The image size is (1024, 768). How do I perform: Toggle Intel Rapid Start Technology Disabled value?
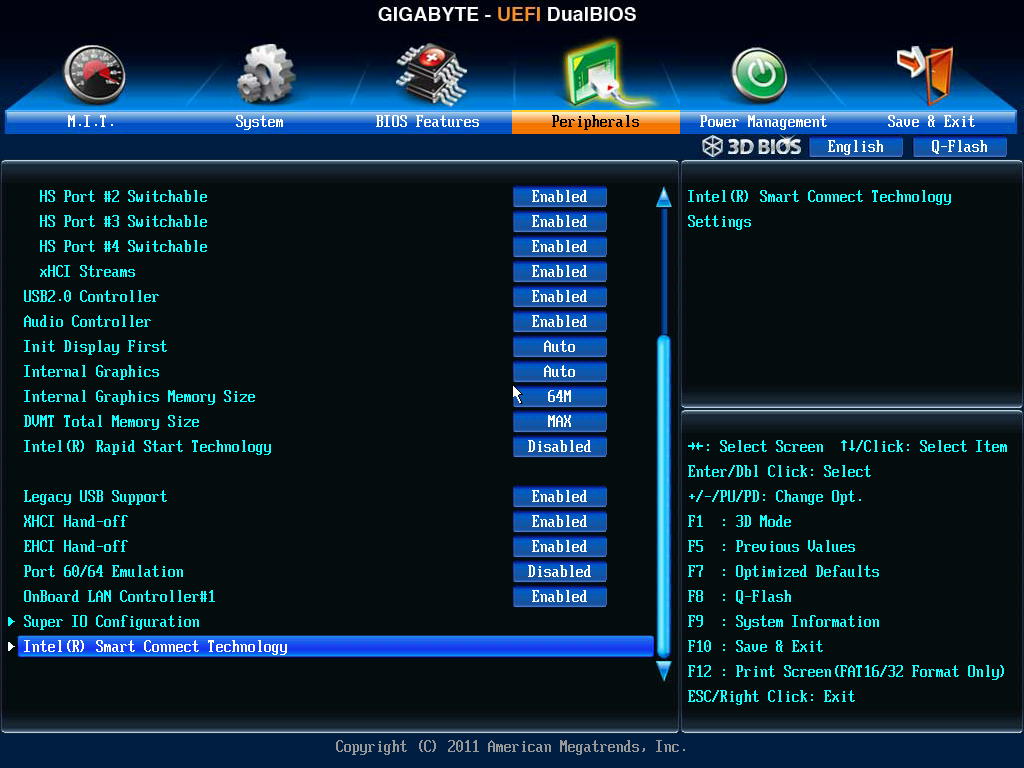click(x=560, y=447)
